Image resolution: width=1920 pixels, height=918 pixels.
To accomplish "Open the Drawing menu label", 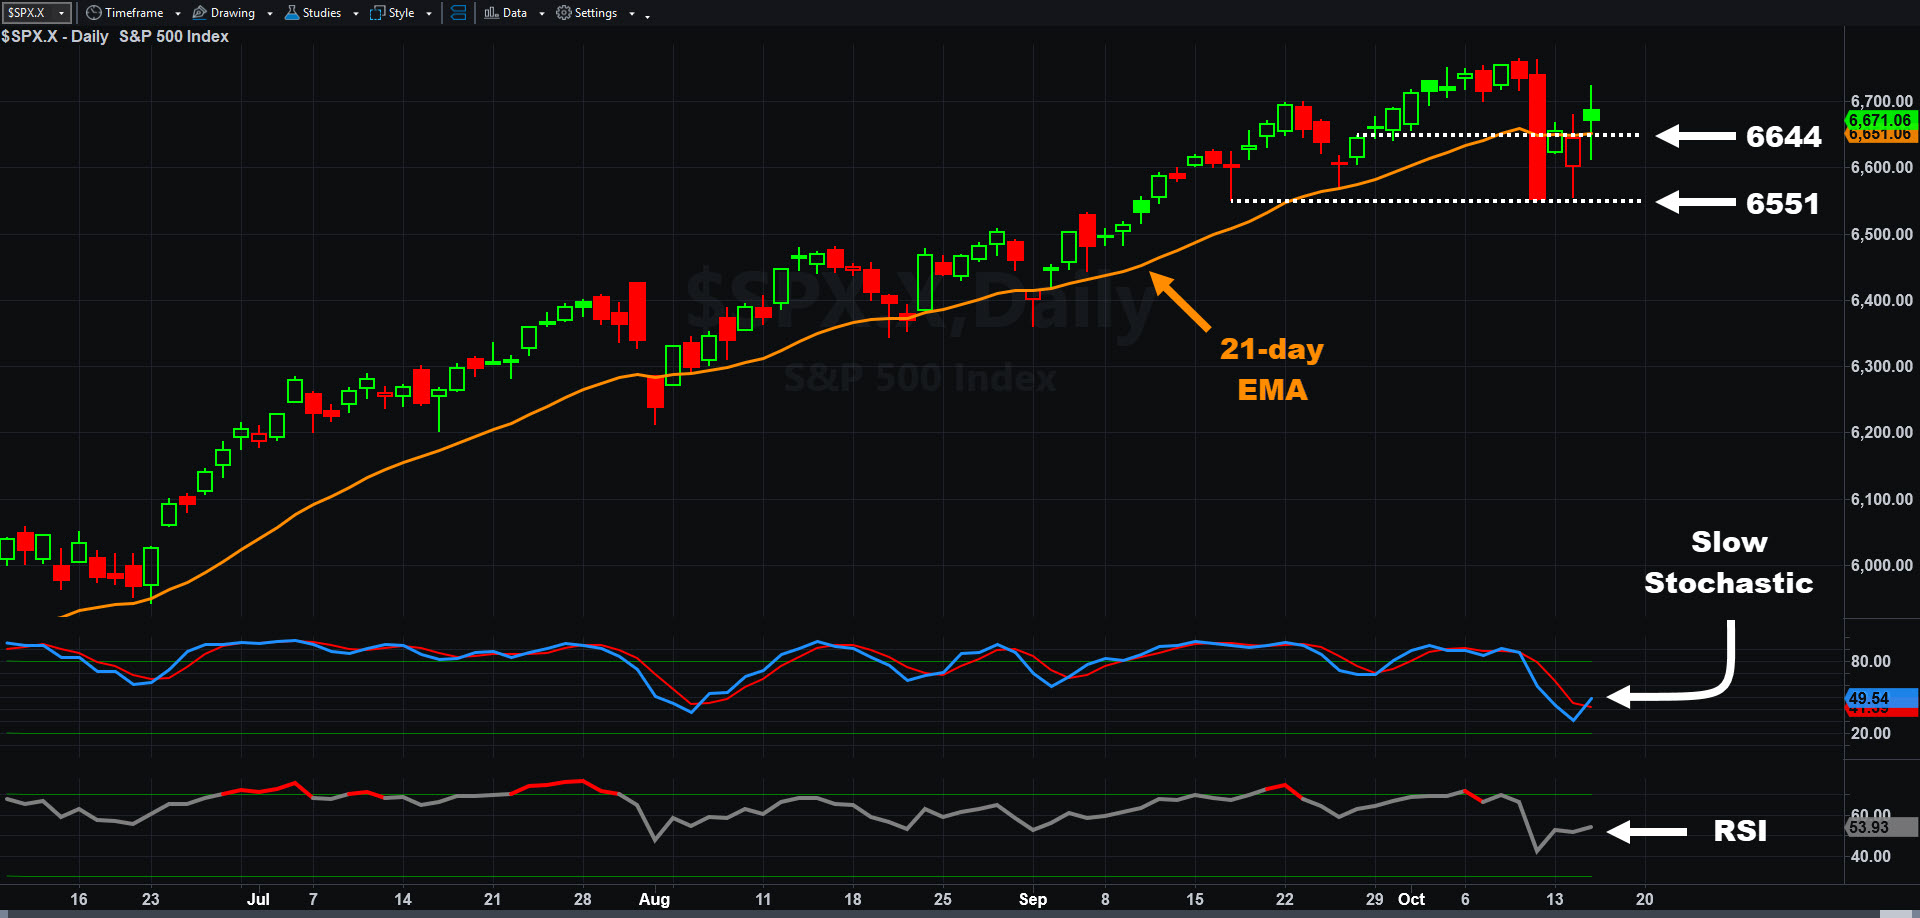I will [x=232, y=13].
